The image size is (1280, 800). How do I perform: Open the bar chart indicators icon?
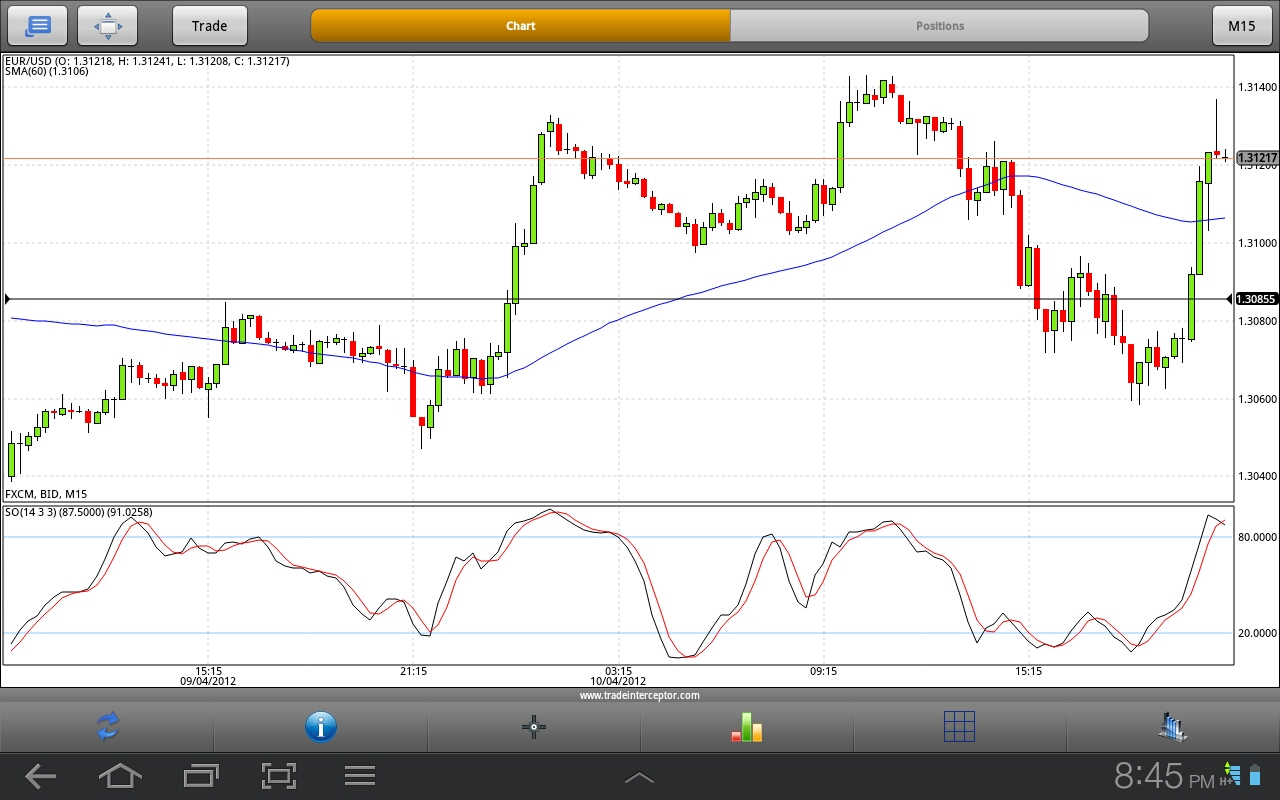[x=747, y=727]
